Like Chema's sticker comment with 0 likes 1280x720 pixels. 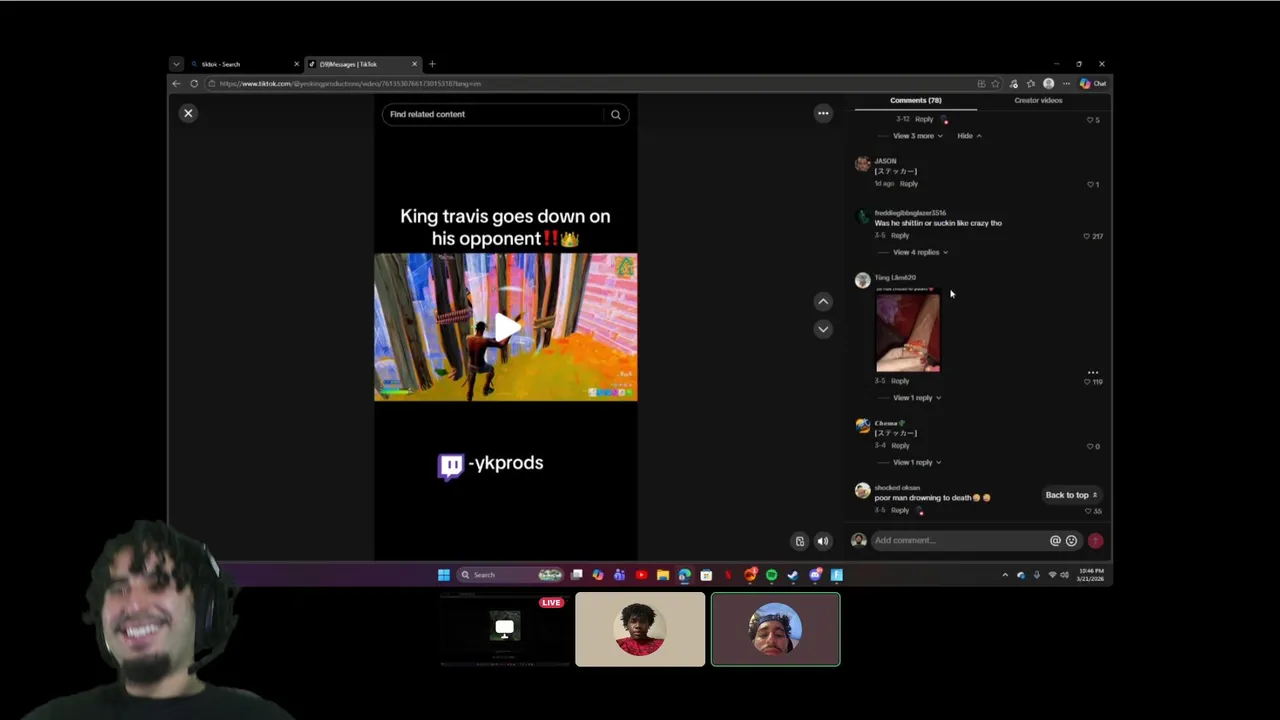1092,446
